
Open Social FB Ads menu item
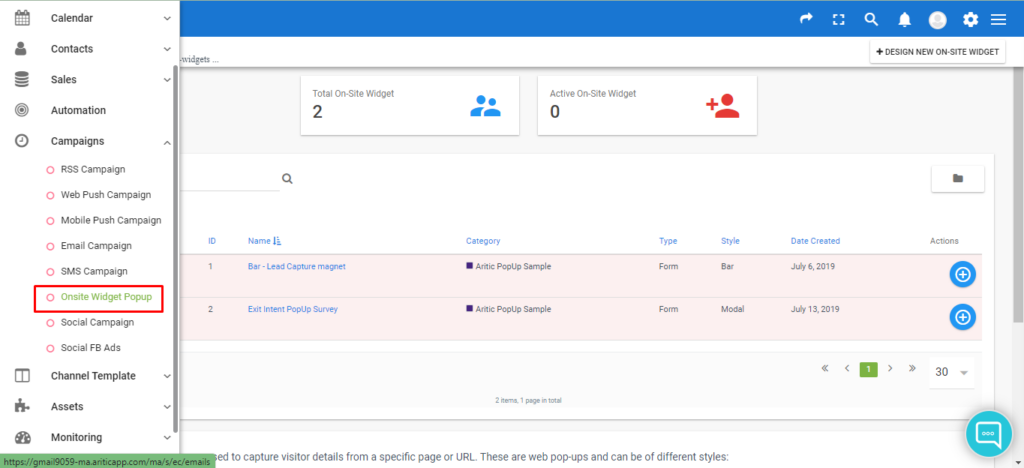tap(91, 348)
